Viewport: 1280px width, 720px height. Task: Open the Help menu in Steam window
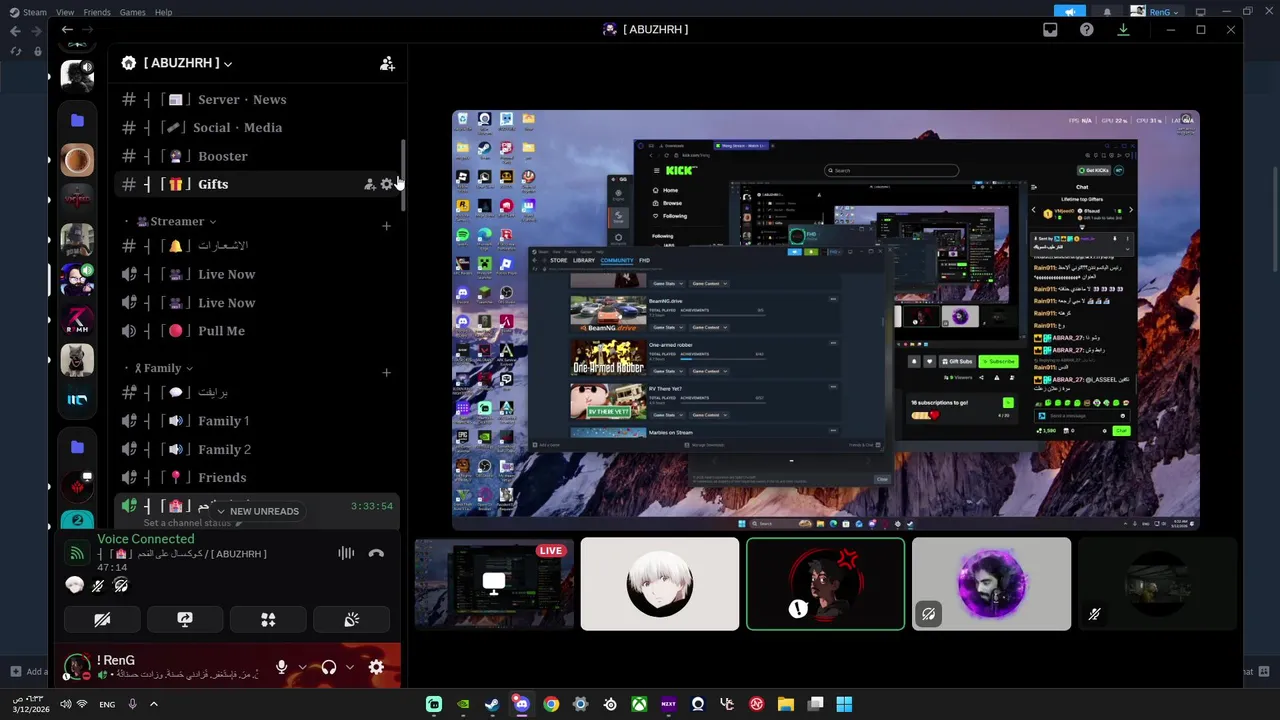click(x=163, y=12)
